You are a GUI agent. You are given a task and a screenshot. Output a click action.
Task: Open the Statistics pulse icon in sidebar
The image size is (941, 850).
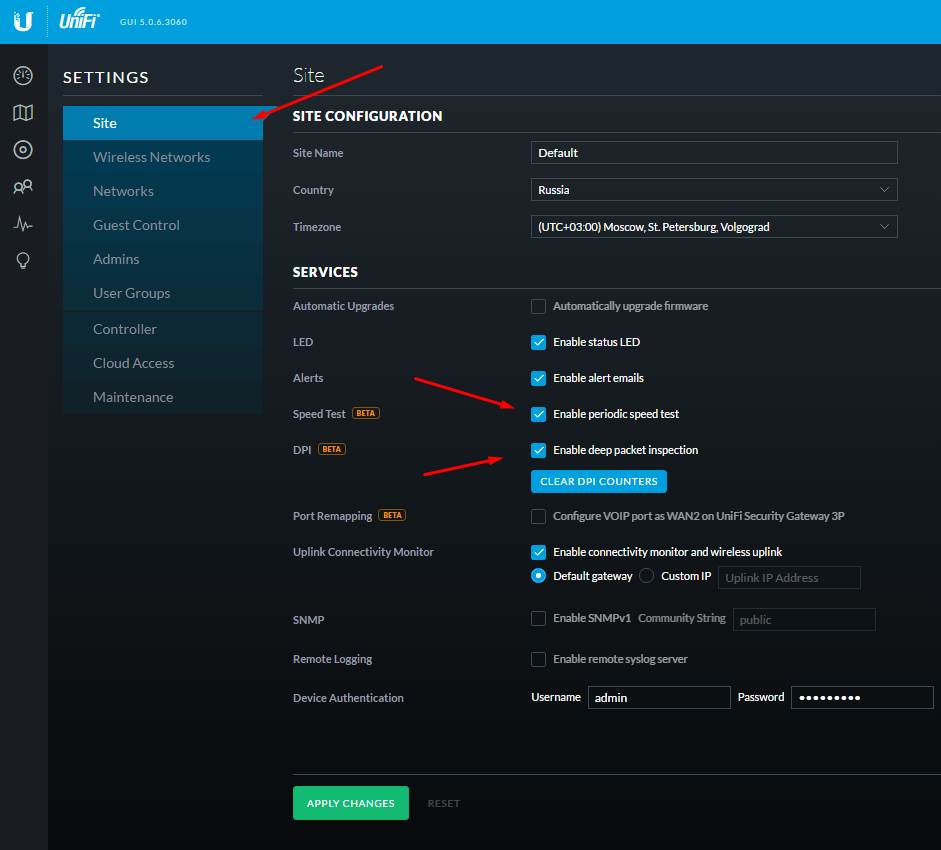[23, 224]
